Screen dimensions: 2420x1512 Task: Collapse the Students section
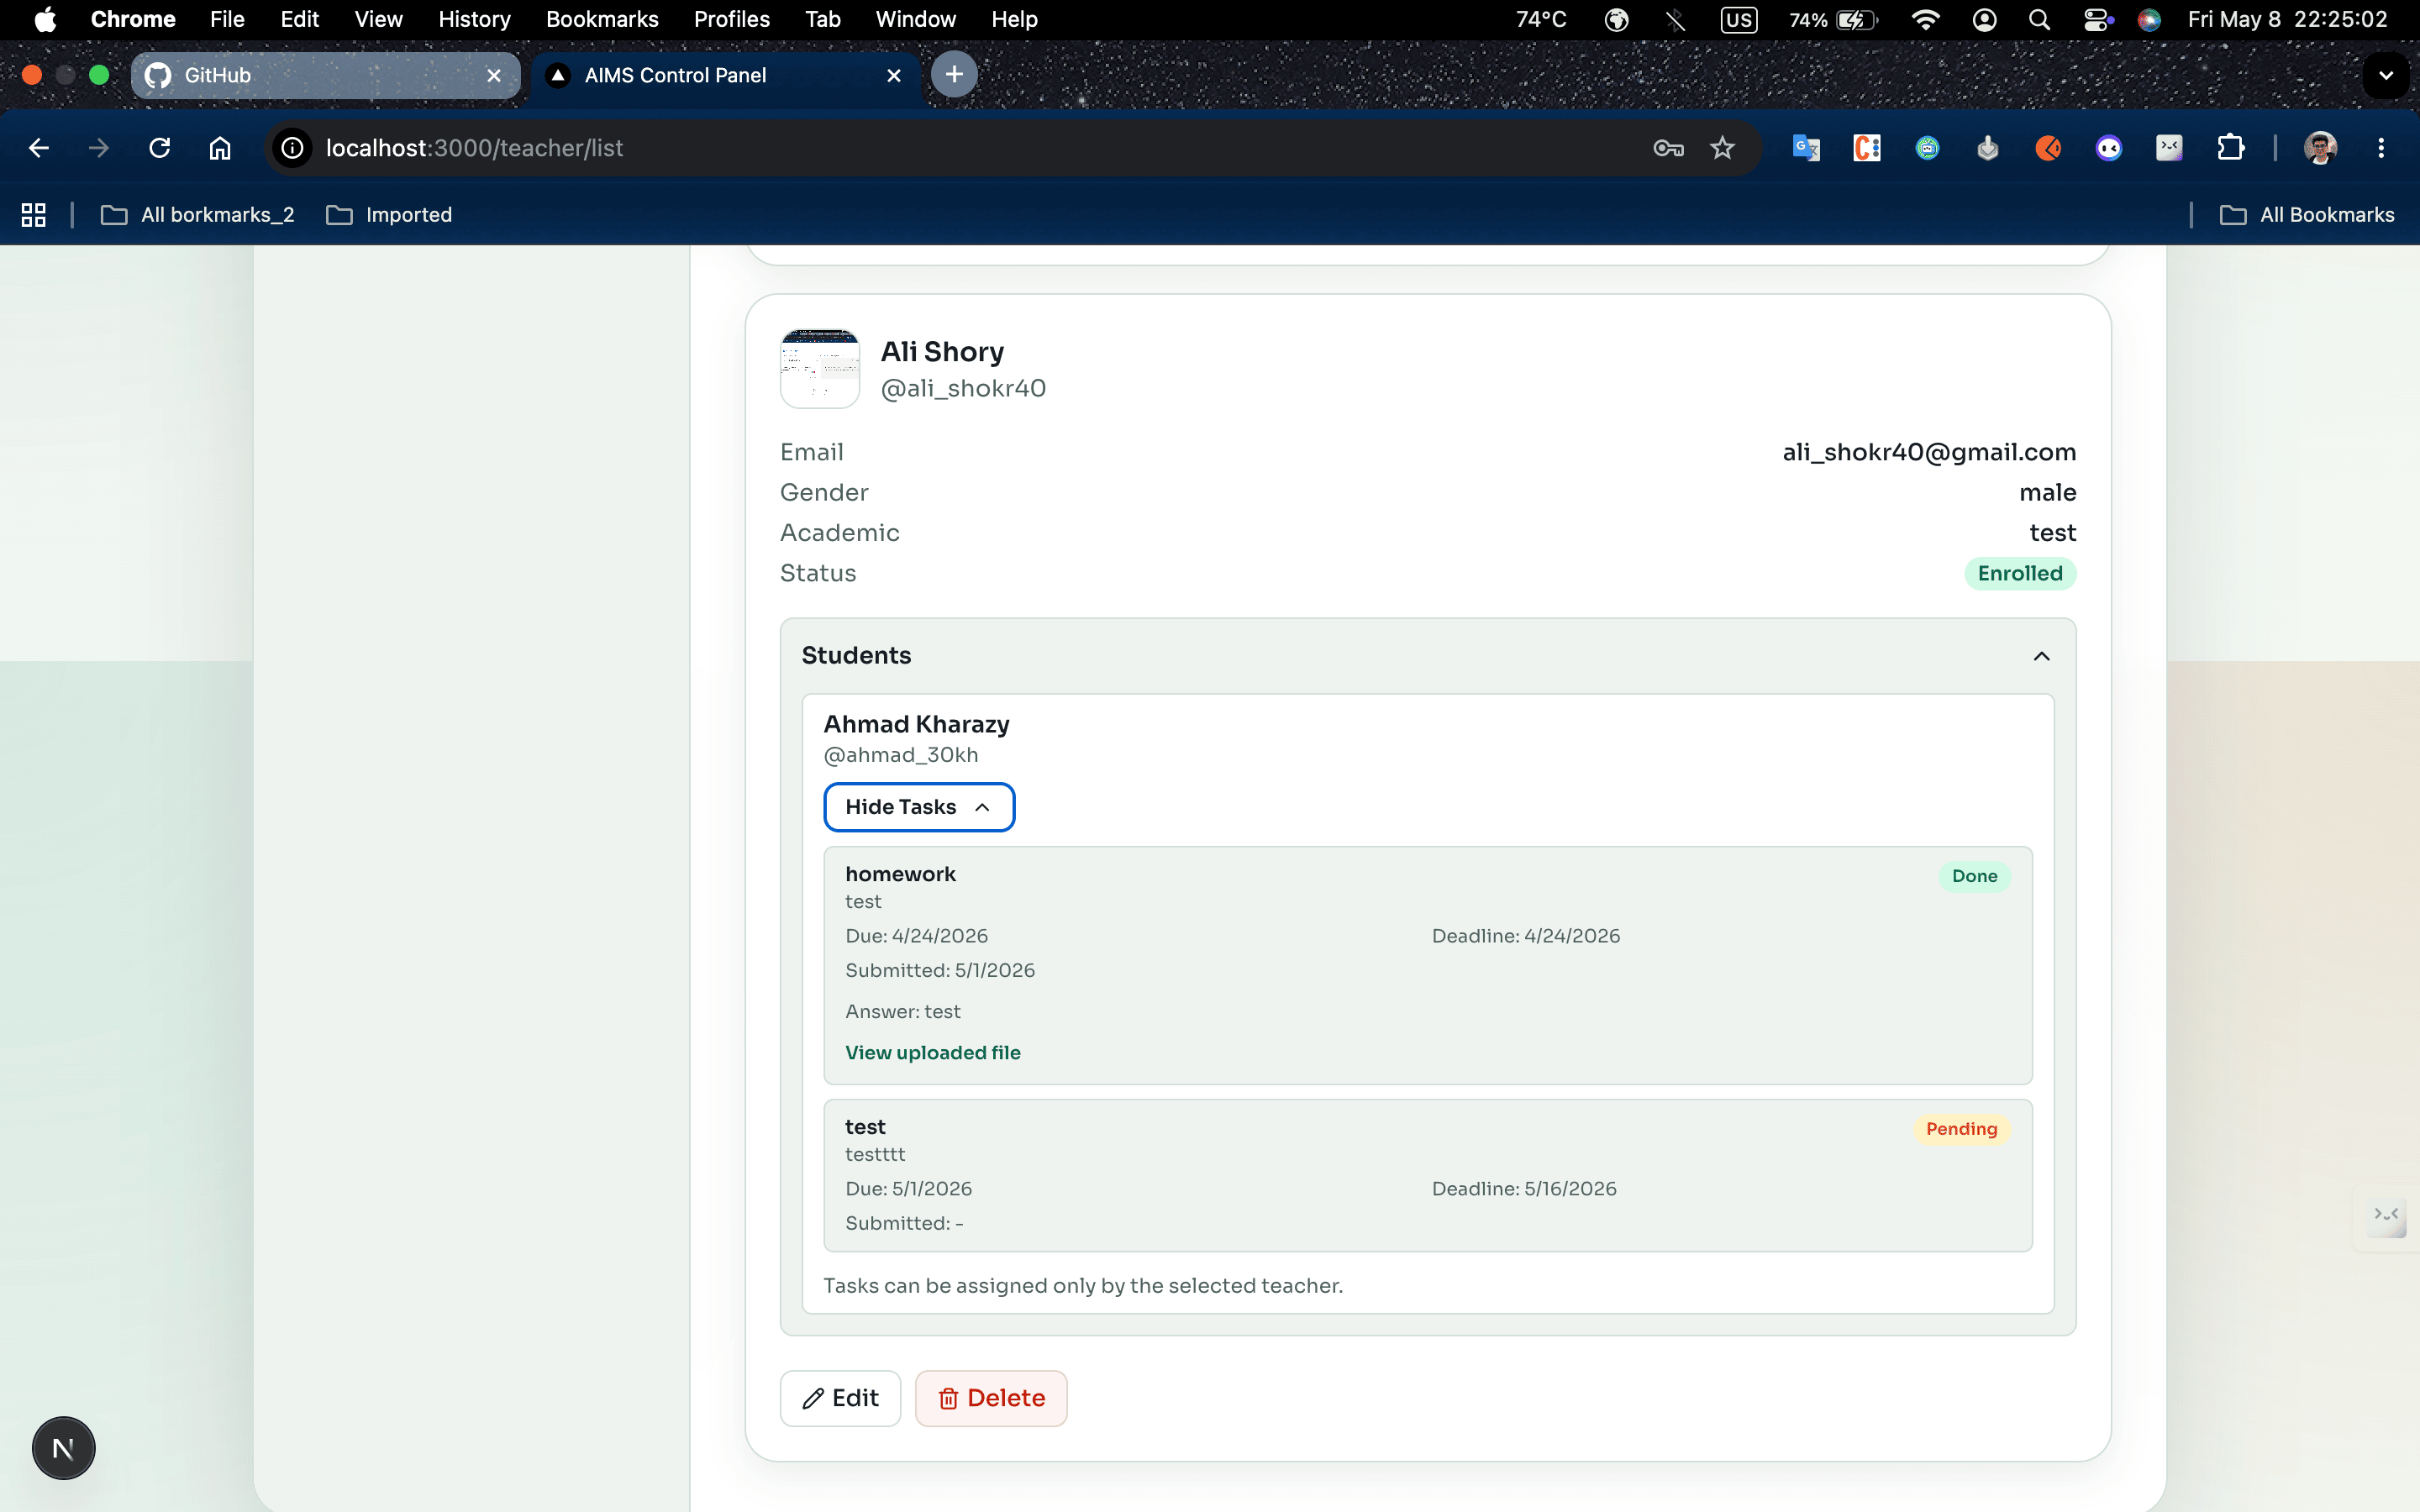[2041, 656]
